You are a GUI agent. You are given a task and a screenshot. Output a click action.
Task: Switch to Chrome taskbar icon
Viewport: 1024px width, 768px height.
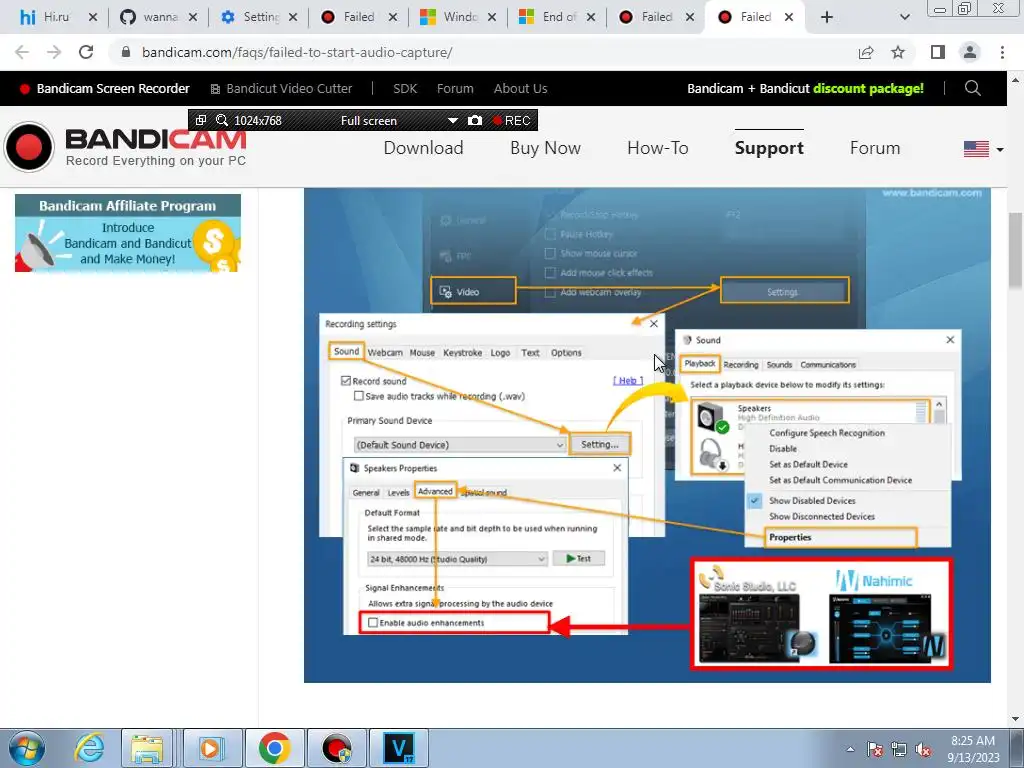[274, 748]
